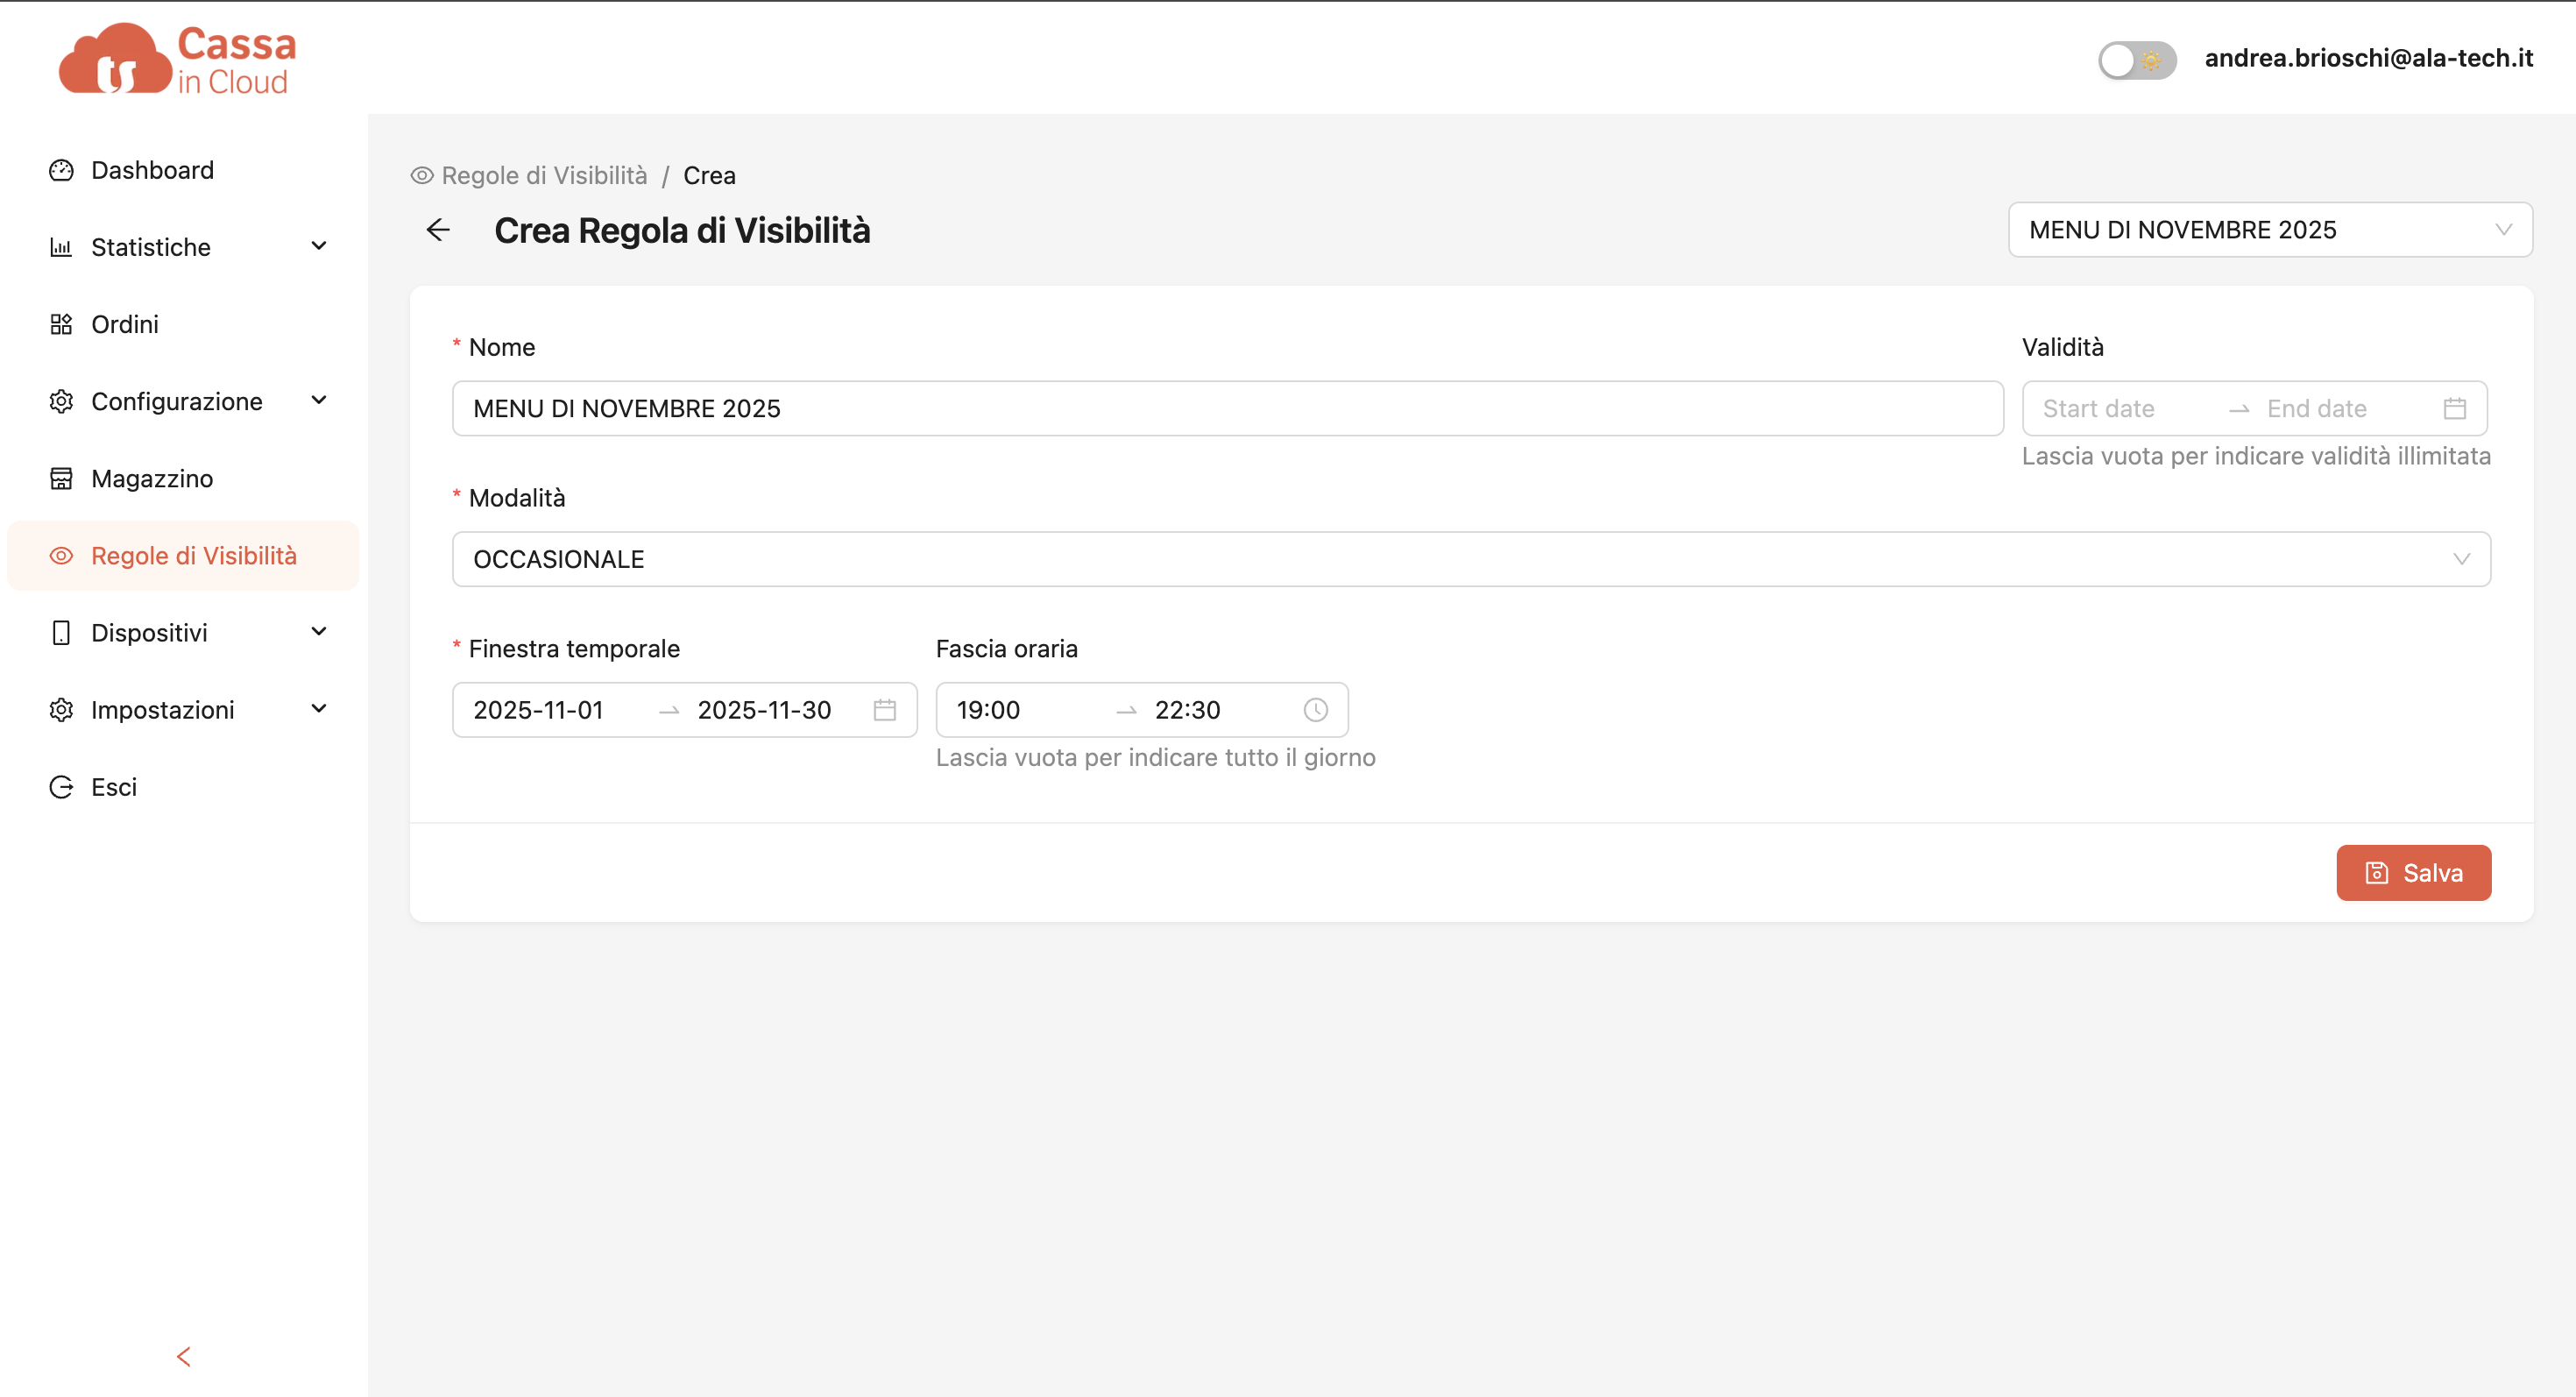
Task: Click the Cassa in Cloud logo
Action: (x=178, y=60)
